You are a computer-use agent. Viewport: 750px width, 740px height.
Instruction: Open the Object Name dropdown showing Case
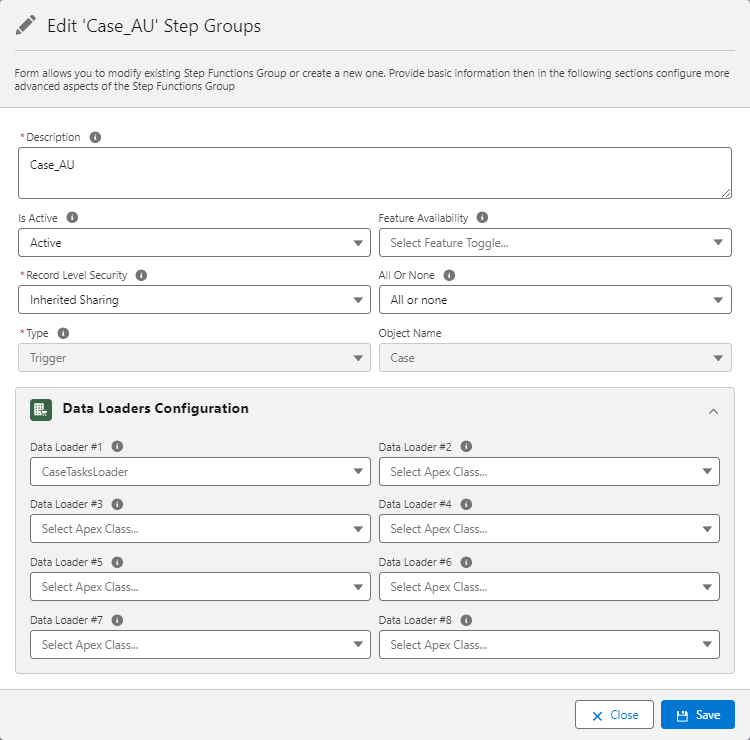555,358
